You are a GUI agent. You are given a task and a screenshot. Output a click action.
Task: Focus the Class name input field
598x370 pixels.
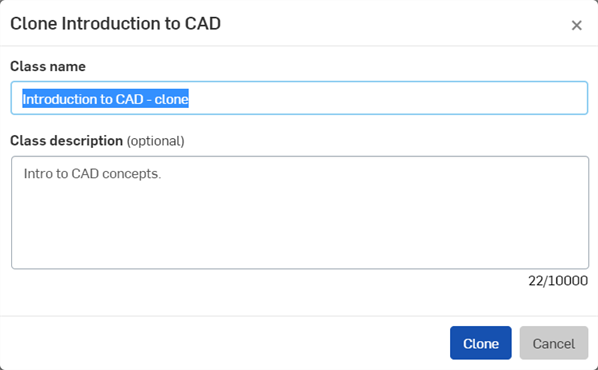(299, 98)
